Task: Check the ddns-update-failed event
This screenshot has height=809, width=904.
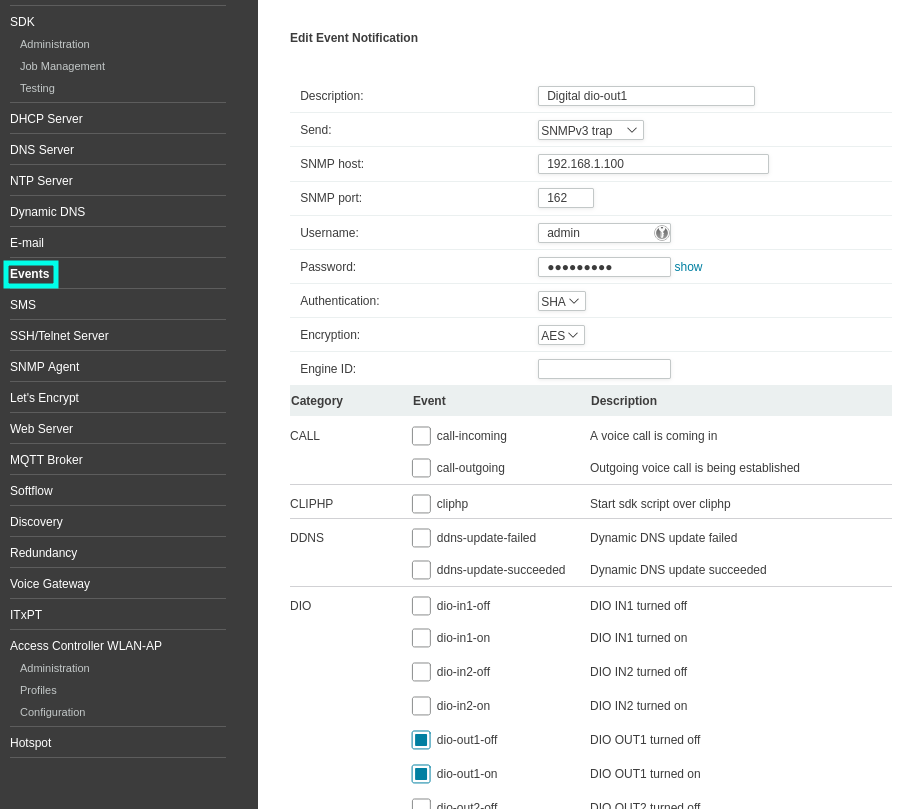Action: [421, 537]
